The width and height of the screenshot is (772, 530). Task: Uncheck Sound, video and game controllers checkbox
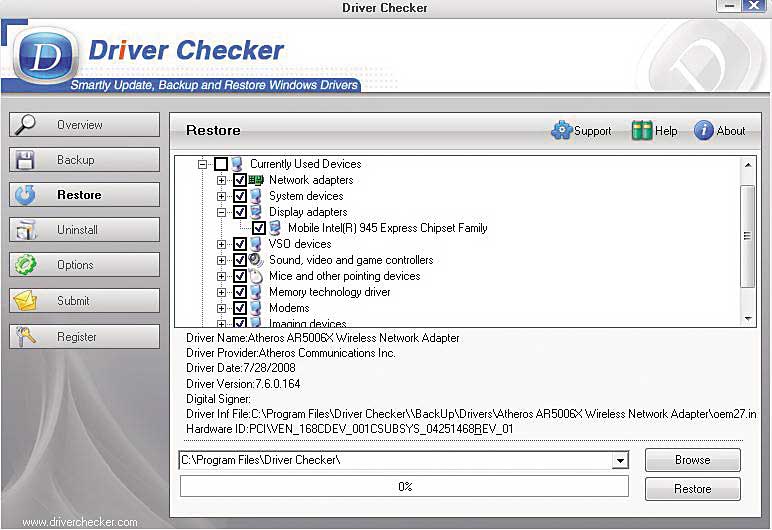(x=240, y=260)
